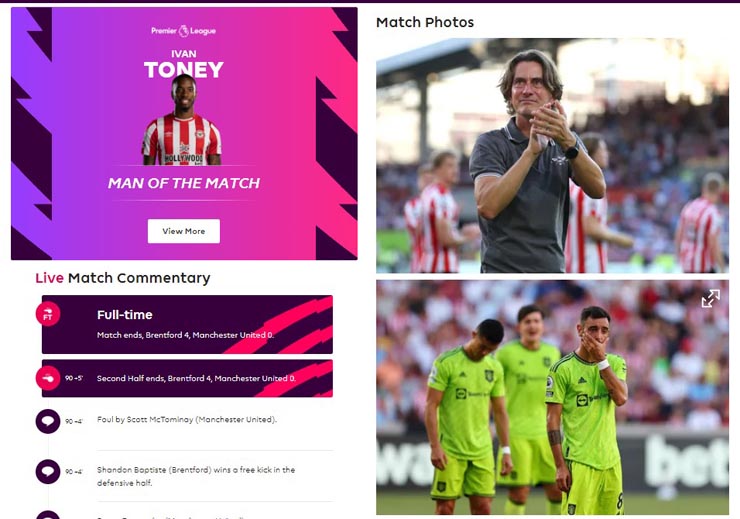The width and height of the screenshot is (740, 519).
Task: Open the photo of dejected United players
Action: pyautogui.click(x=552, y=397)
